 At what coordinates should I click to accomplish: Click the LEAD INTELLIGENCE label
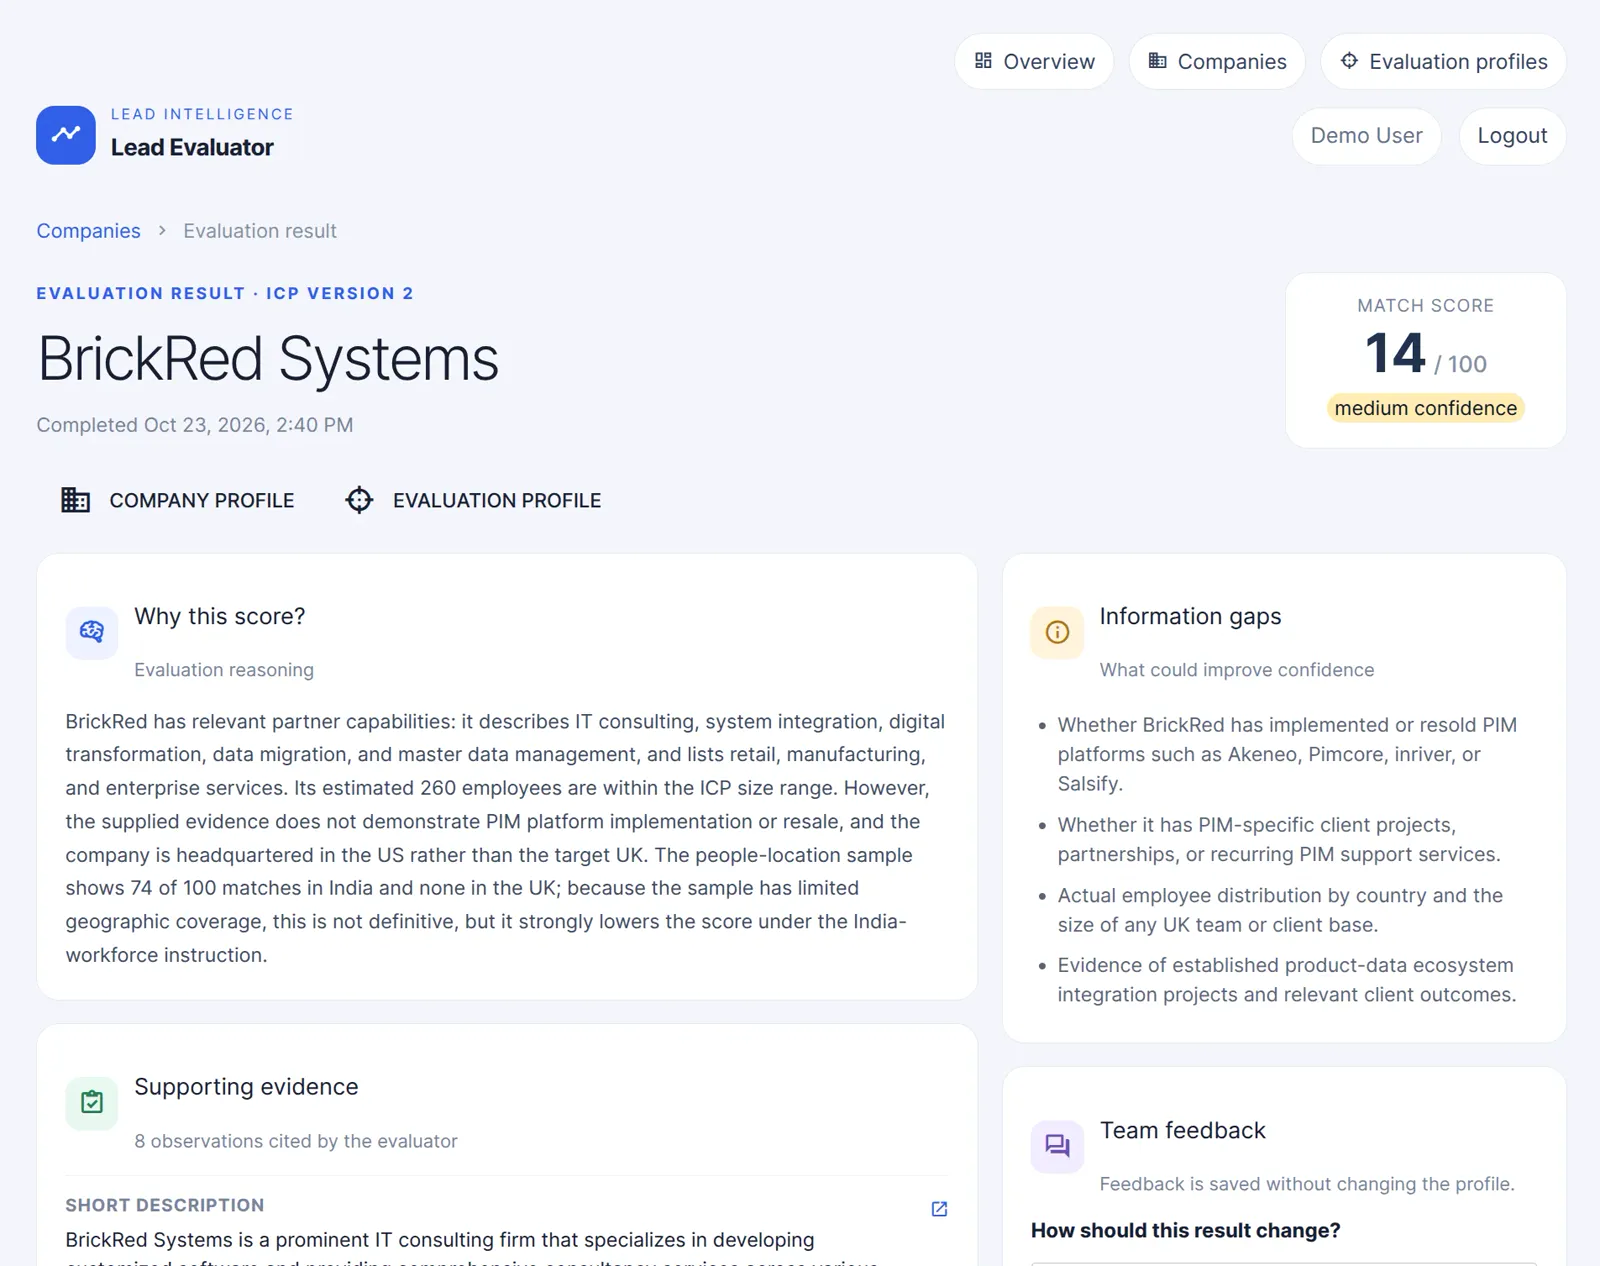tap(202, 114)
